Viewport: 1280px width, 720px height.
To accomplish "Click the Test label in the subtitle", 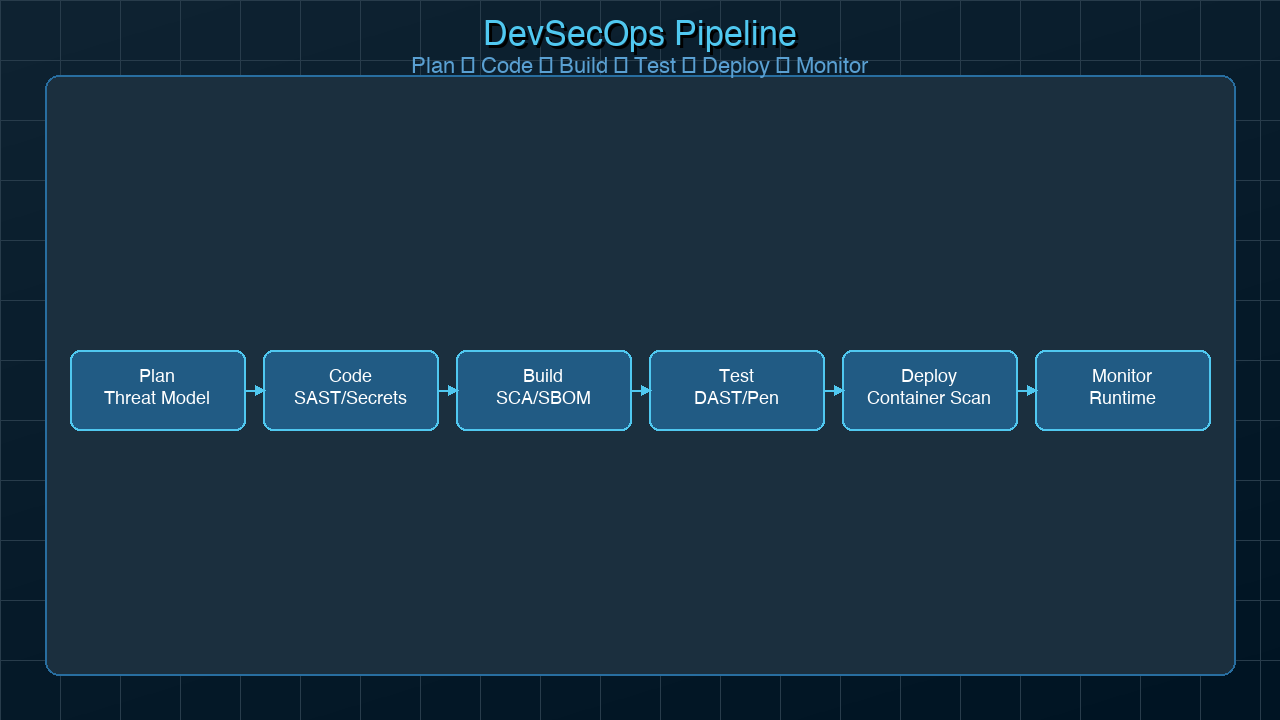I will 657,66.
